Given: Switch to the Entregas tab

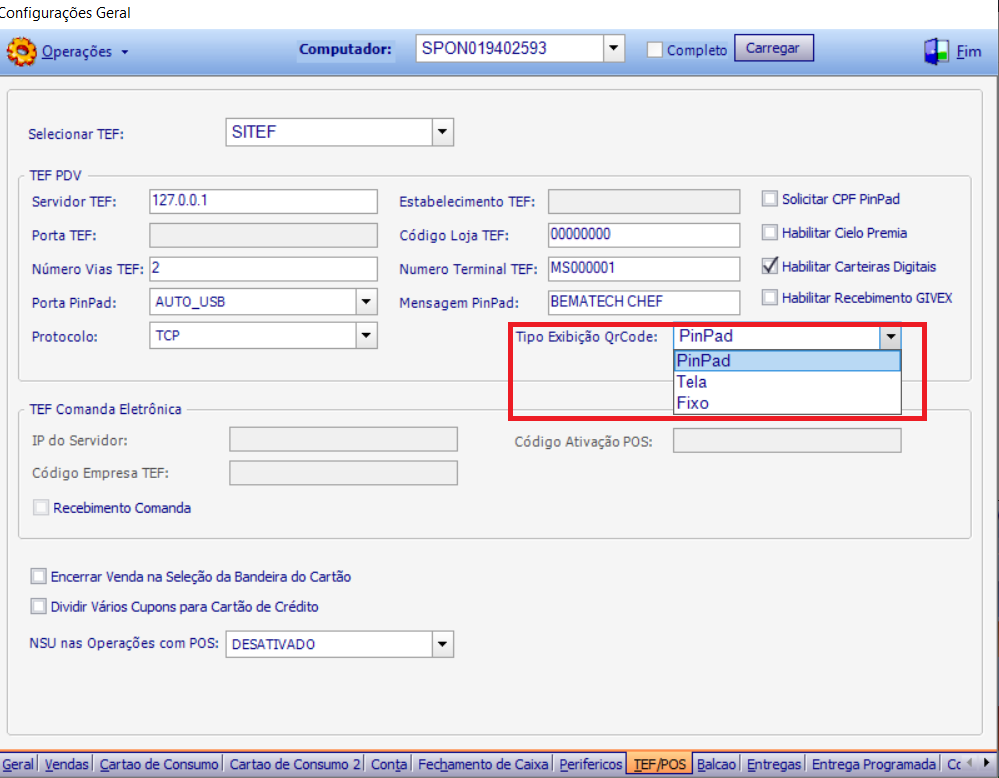Looking at the screenshot, I should (x=773, y=764).
